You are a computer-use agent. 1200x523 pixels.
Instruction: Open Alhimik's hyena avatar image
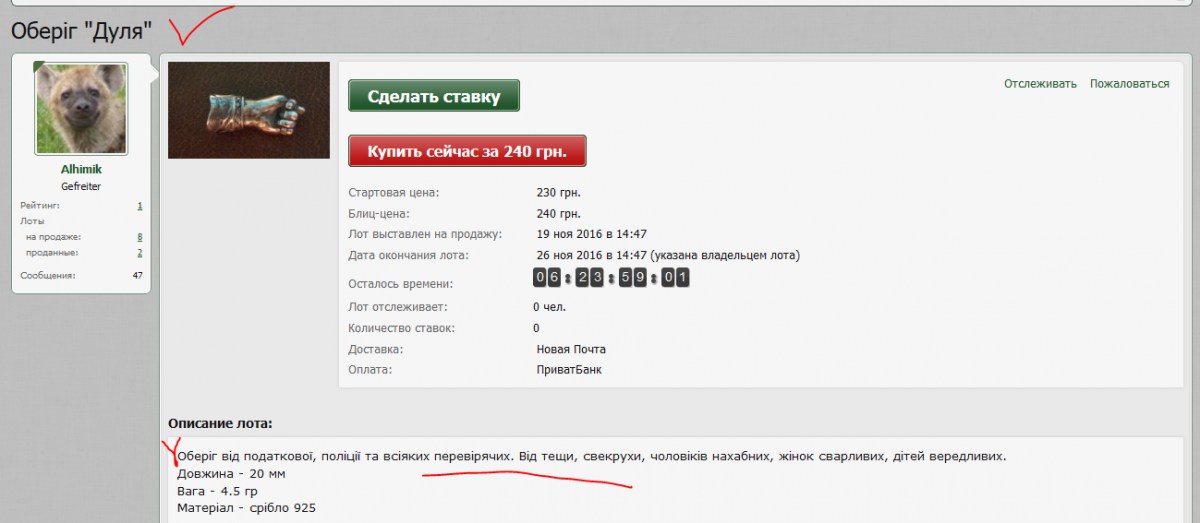[82, 109]
